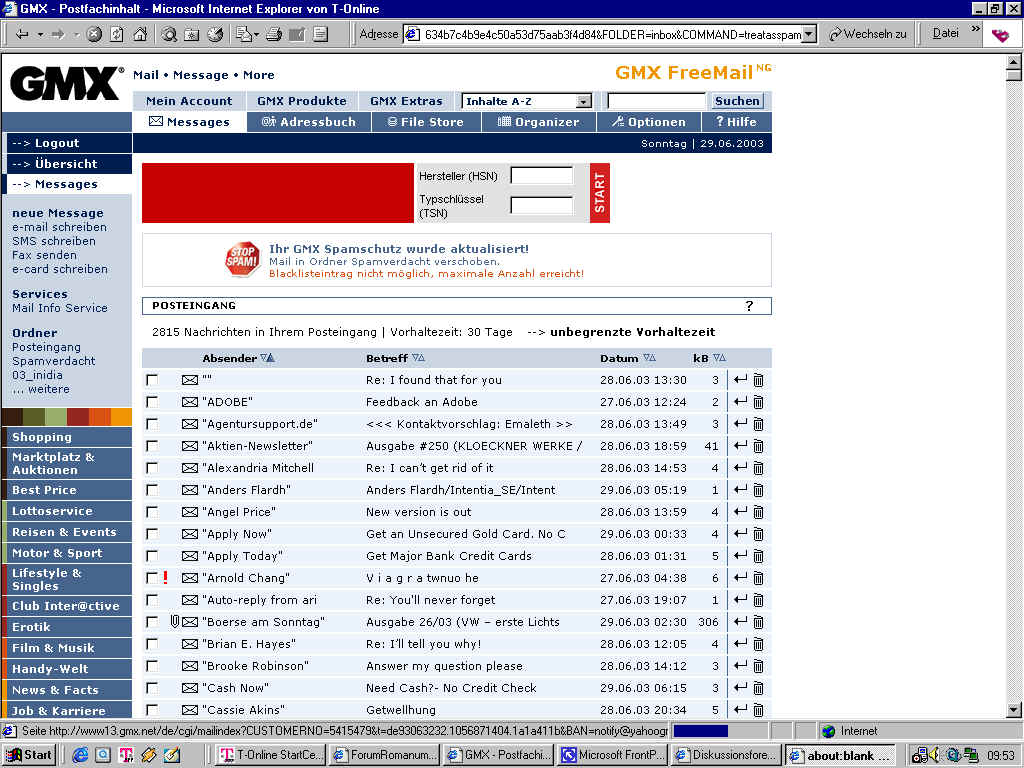
Task: Click the envelope icon for Arnold Chang message
Action: (189, 578)
